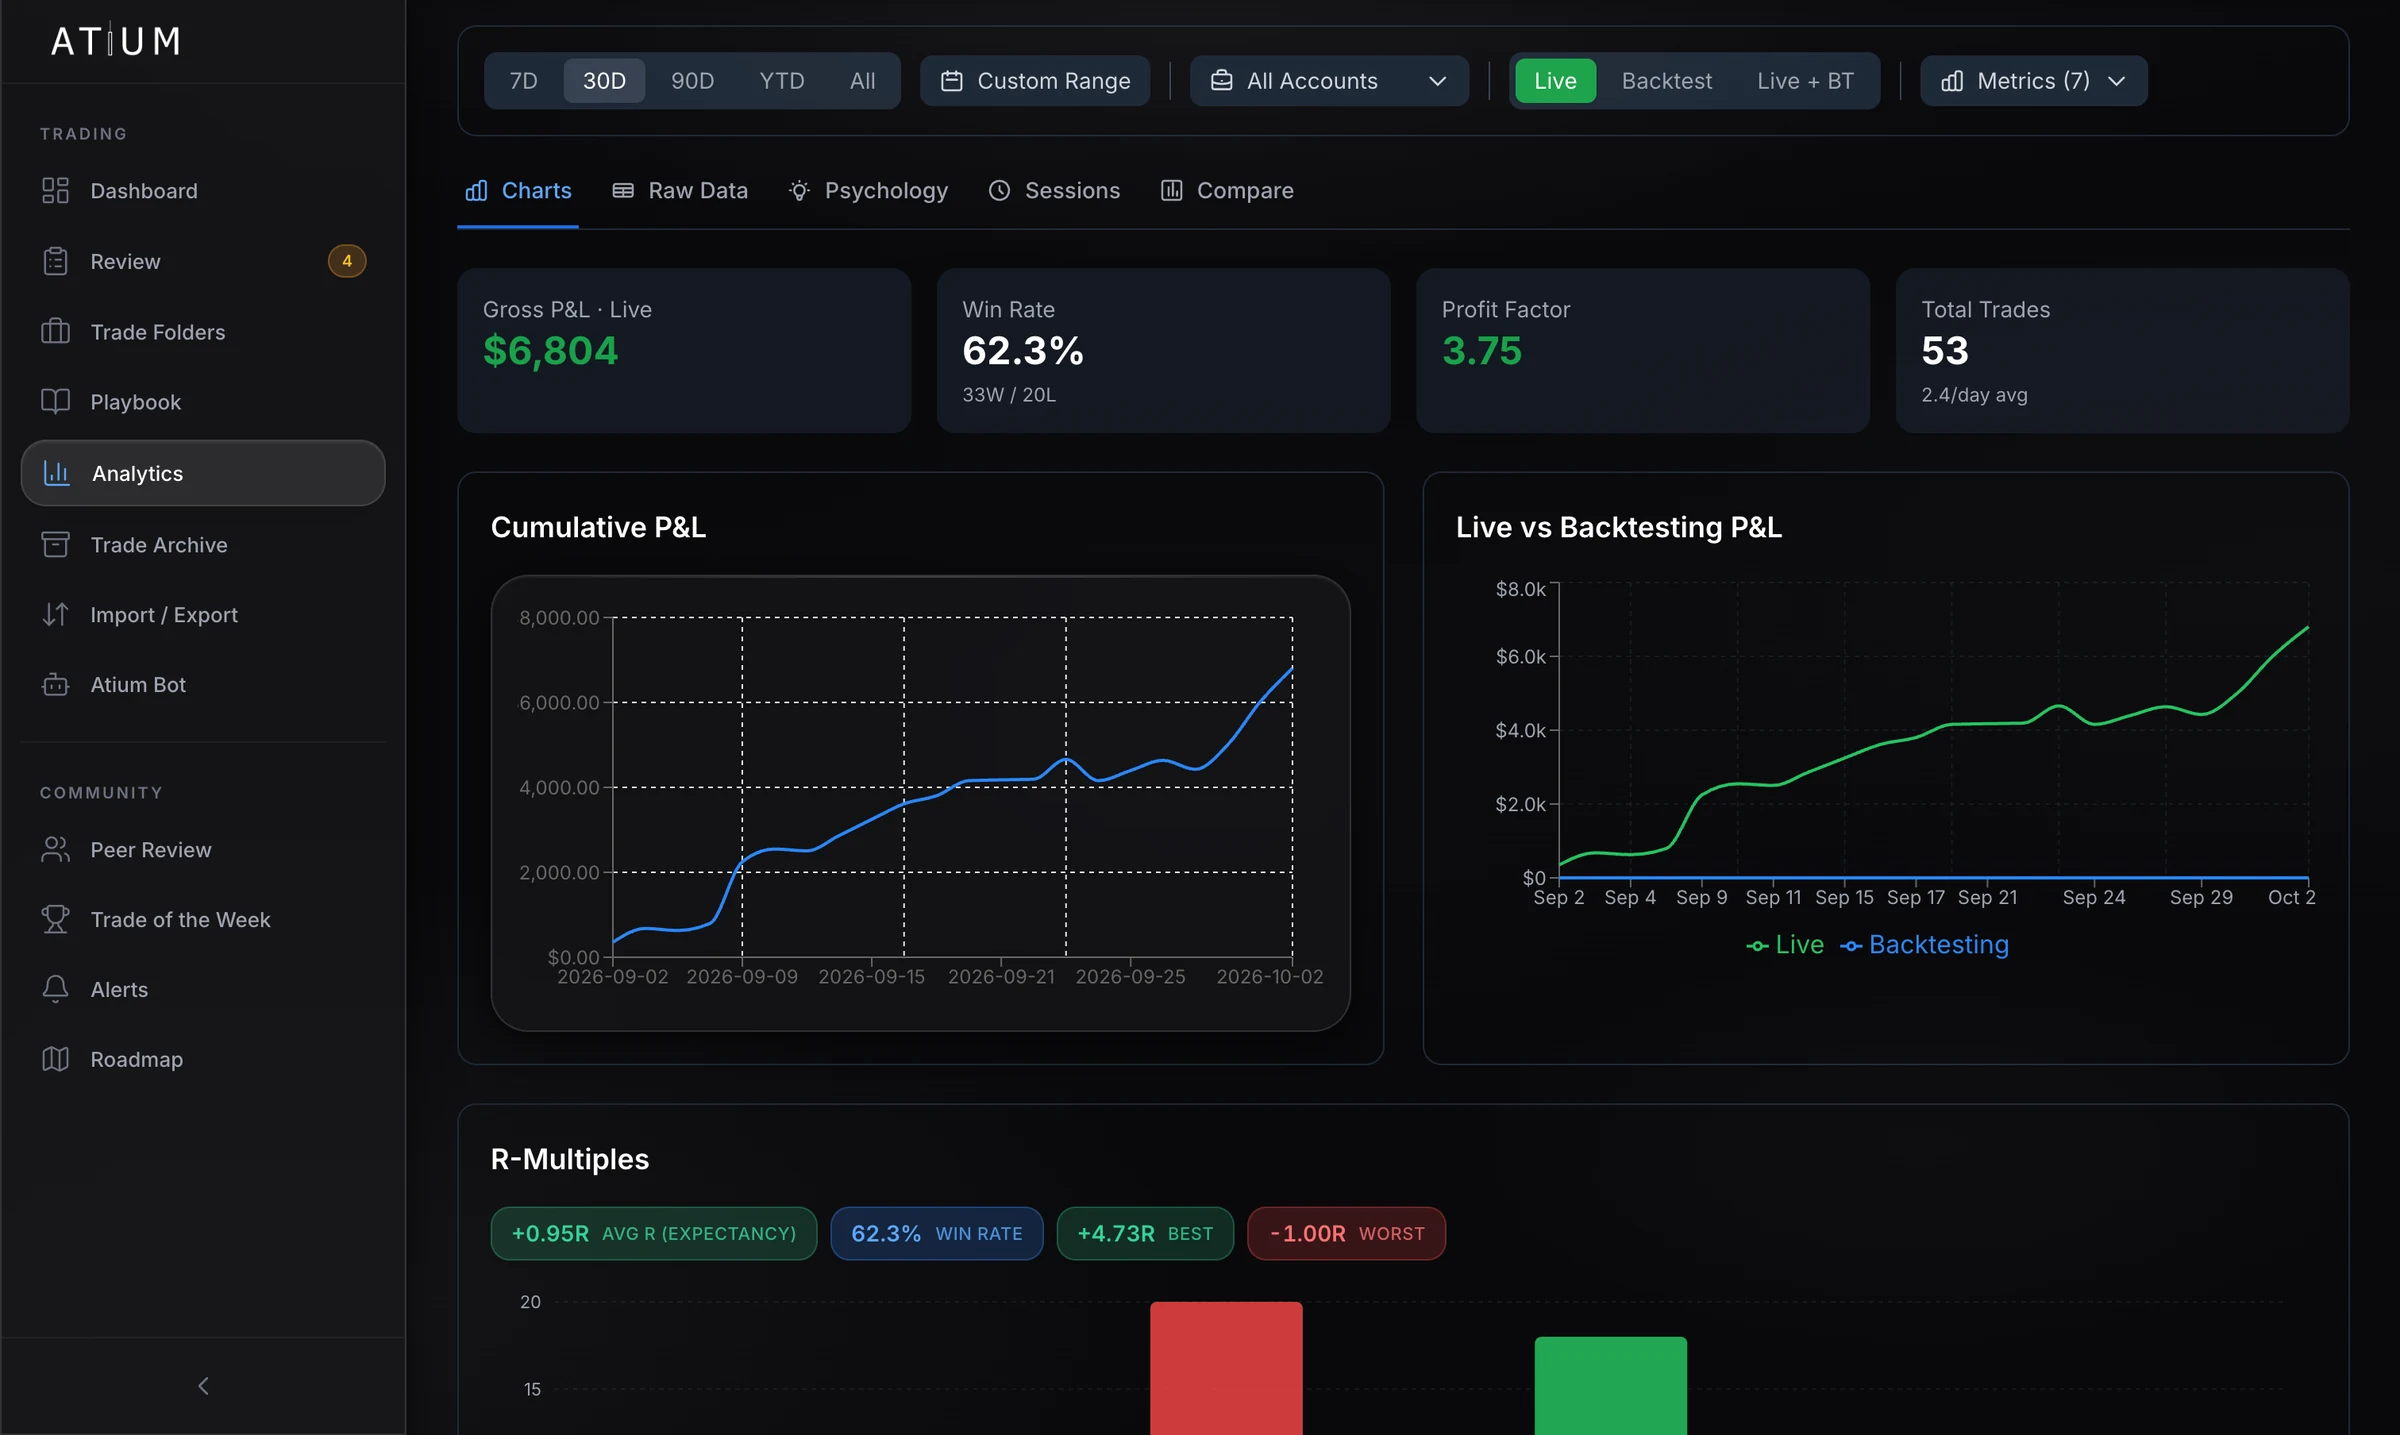Switch to the Psychology tab
Image resolution: width=2400 pixels, height=1435 pixels.
click(868, 190)
